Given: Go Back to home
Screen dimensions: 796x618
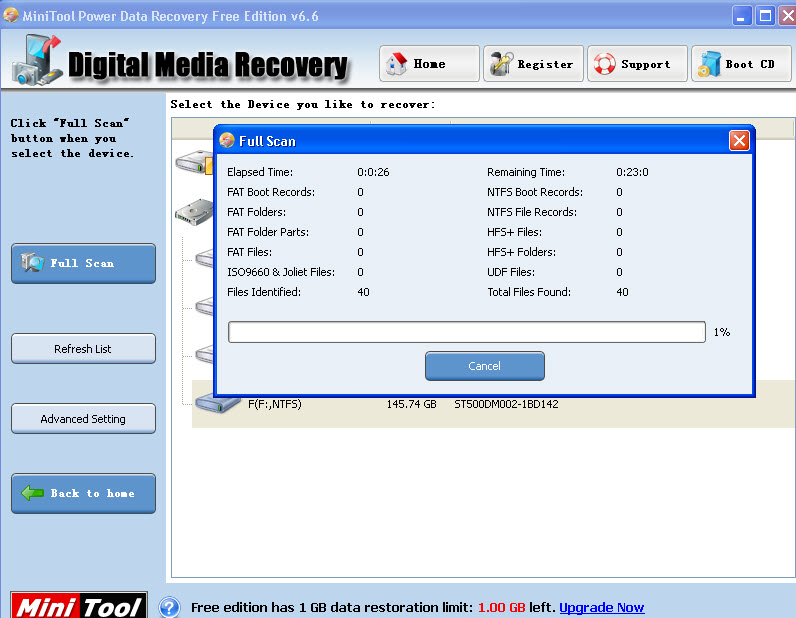Looking at the screenshot, I should click(x=83, y=494).
